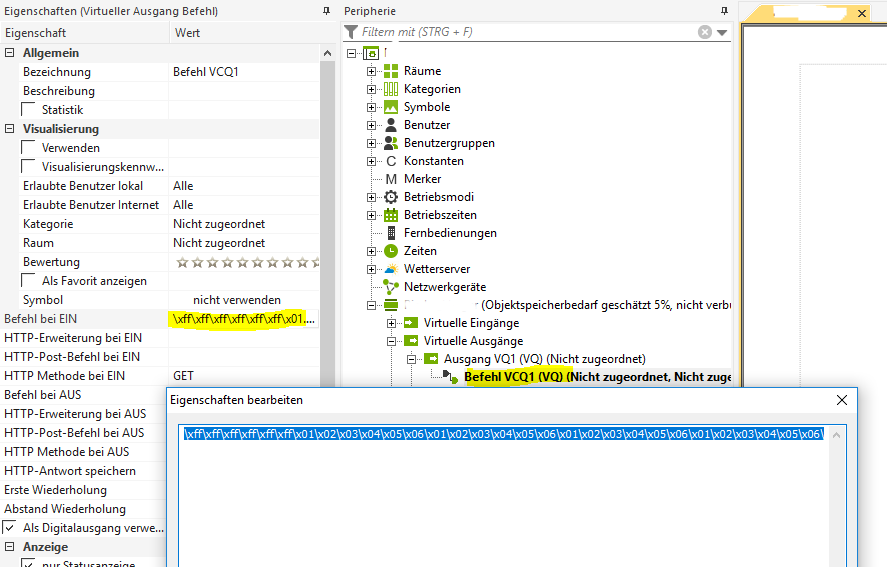Select the Befehl bei AUS property row
Image resolution: width=887 pixels, height=567 pixels.
(84, 394)
